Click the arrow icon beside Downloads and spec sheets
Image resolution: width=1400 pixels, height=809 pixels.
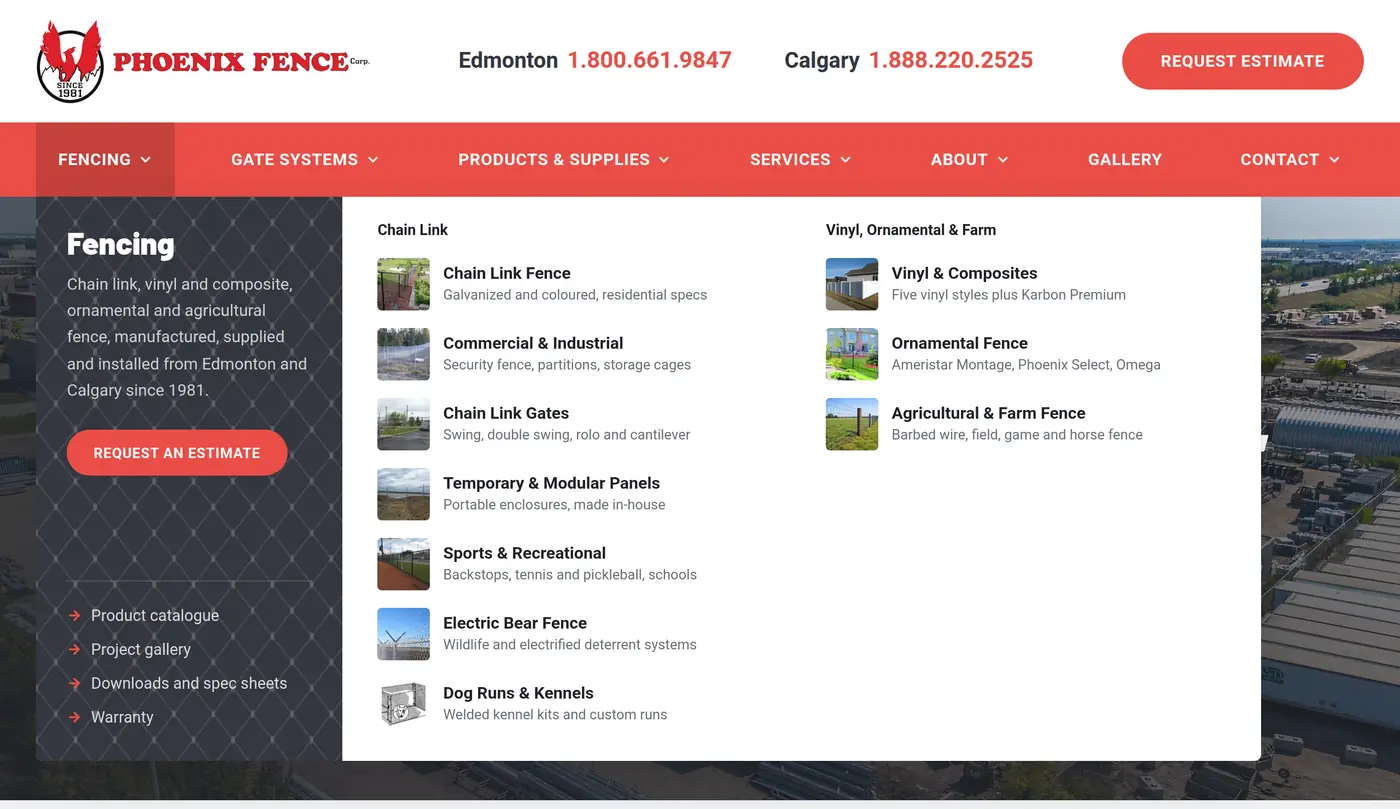point(74,684)
